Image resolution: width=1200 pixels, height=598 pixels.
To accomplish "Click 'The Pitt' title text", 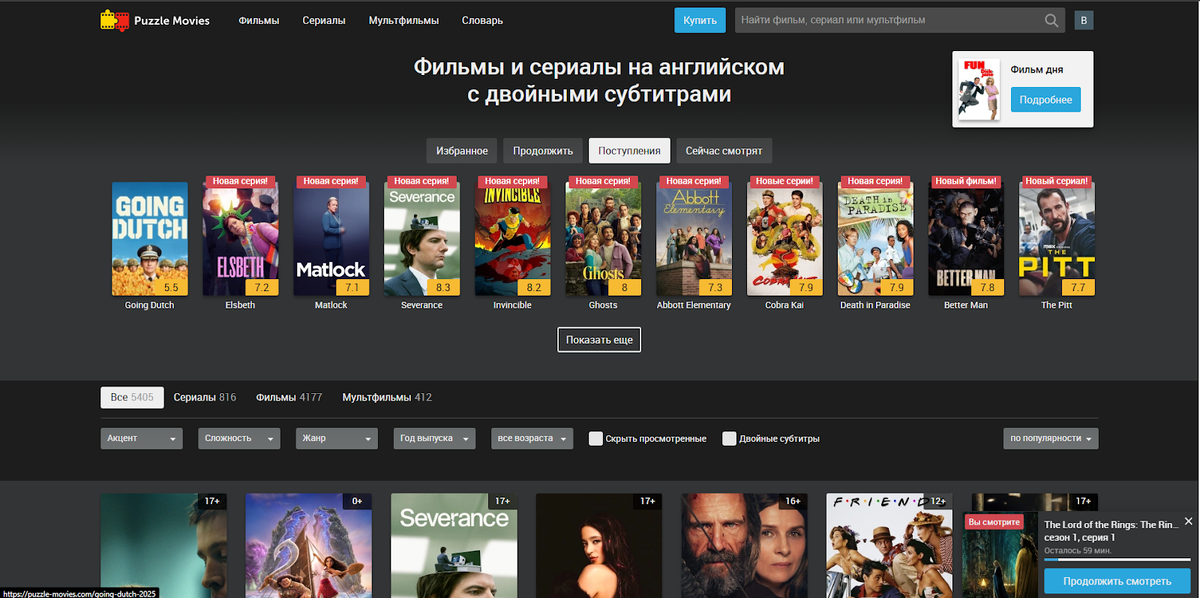I will coord(1056,305).
